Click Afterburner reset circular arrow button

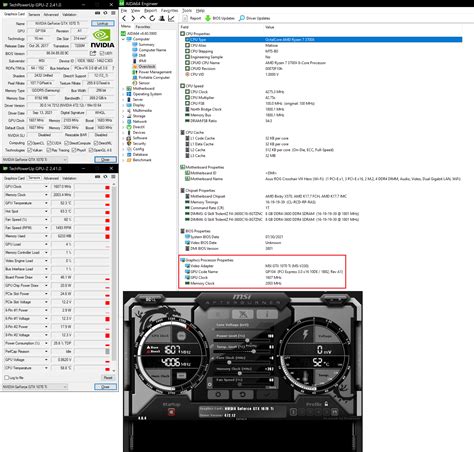(x=242, y=394)
